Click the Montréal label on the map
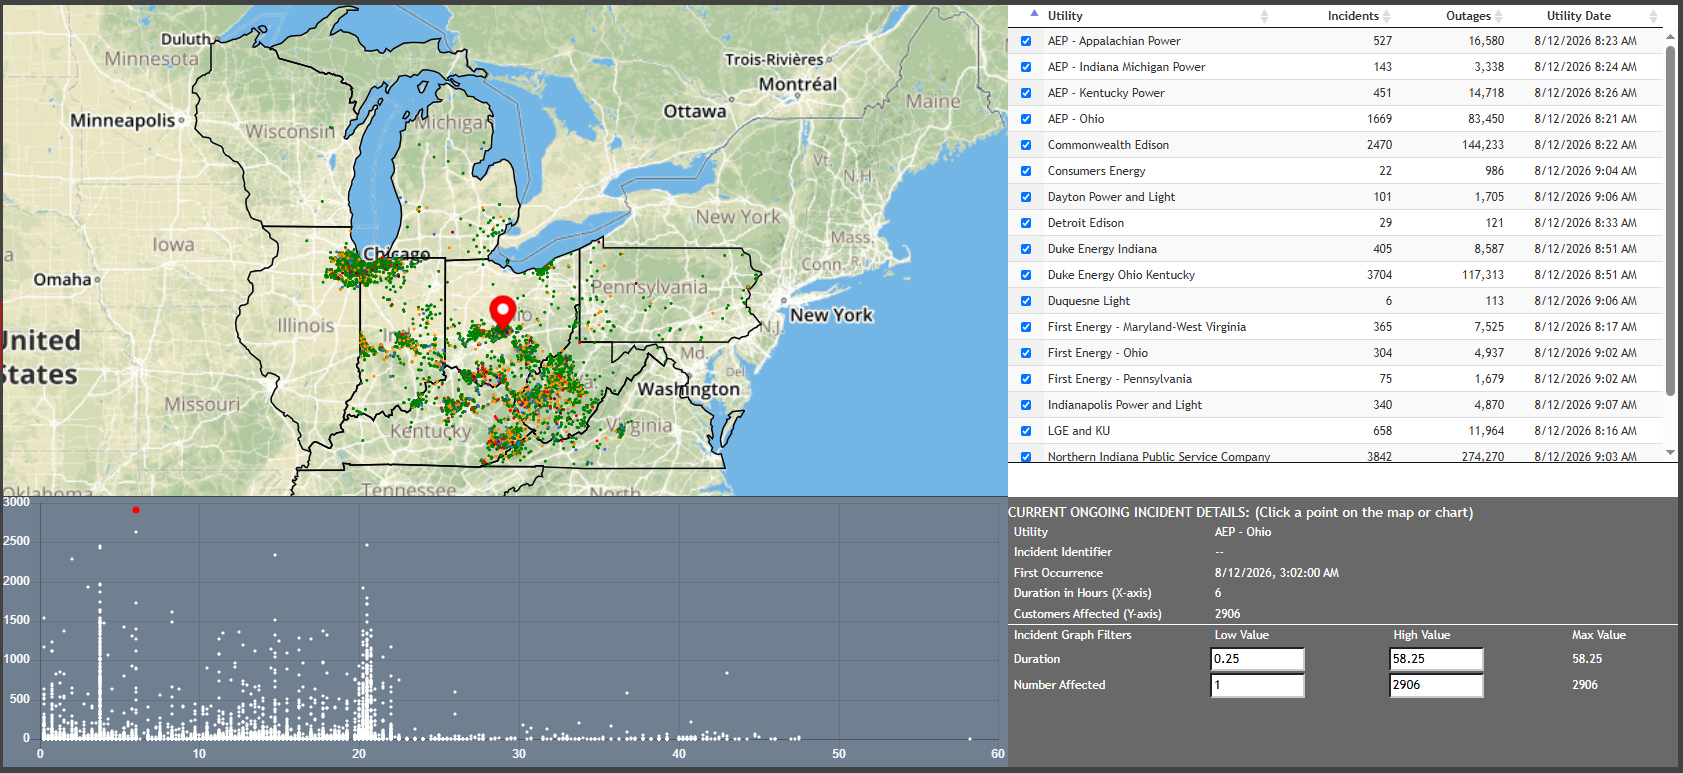This screenshot has height=773, width=1683. (x=798, y=84)
